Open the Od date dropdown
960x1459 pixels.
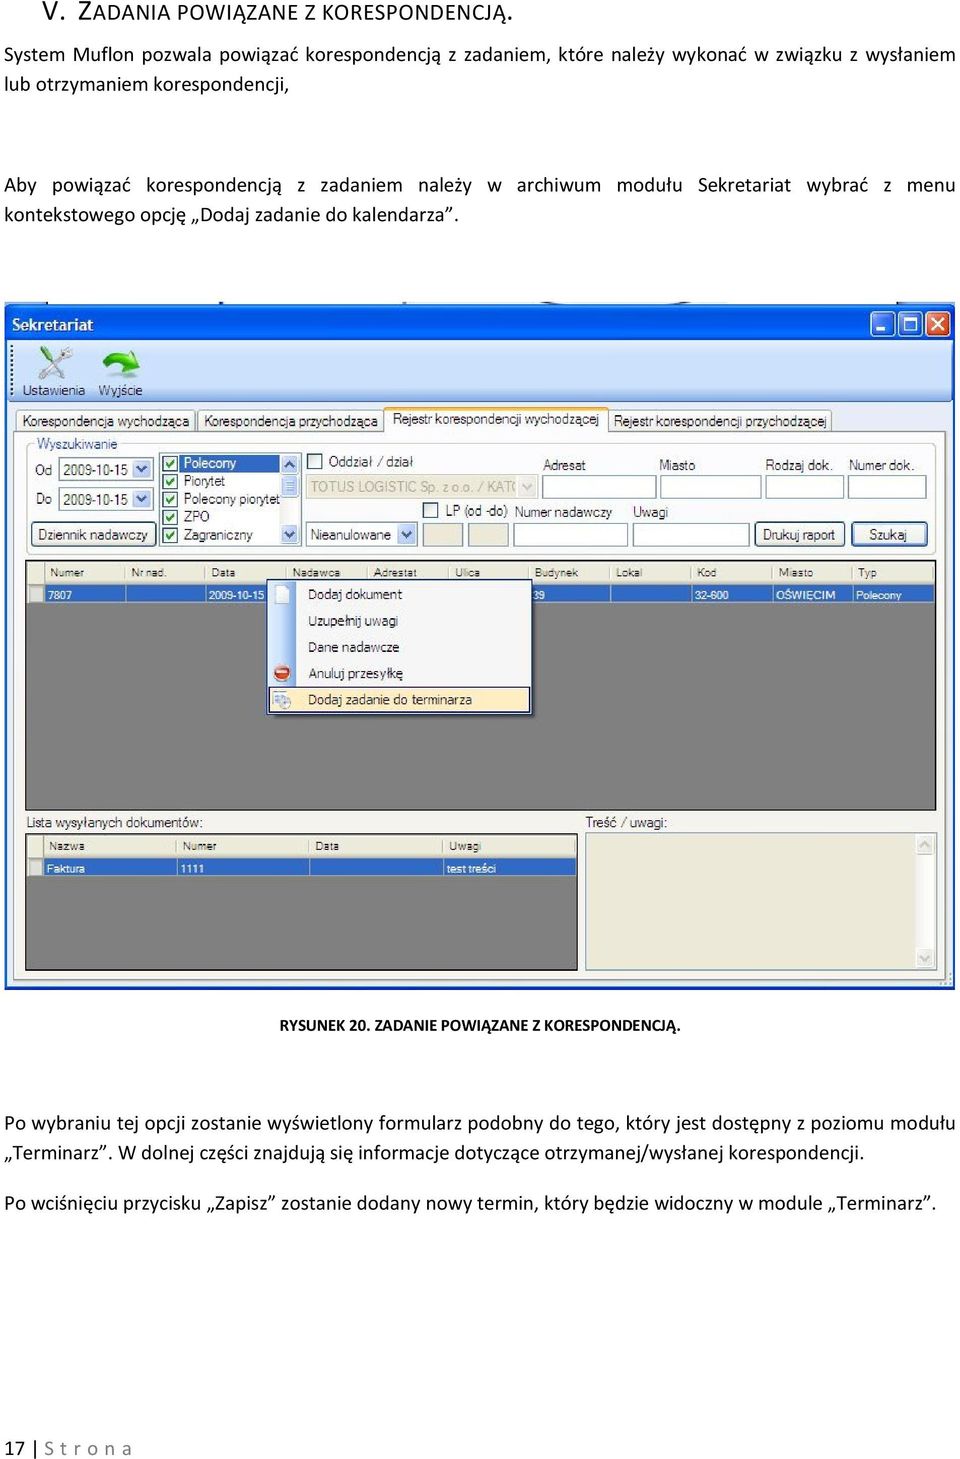pyautogui.click(x=142, y=469)
